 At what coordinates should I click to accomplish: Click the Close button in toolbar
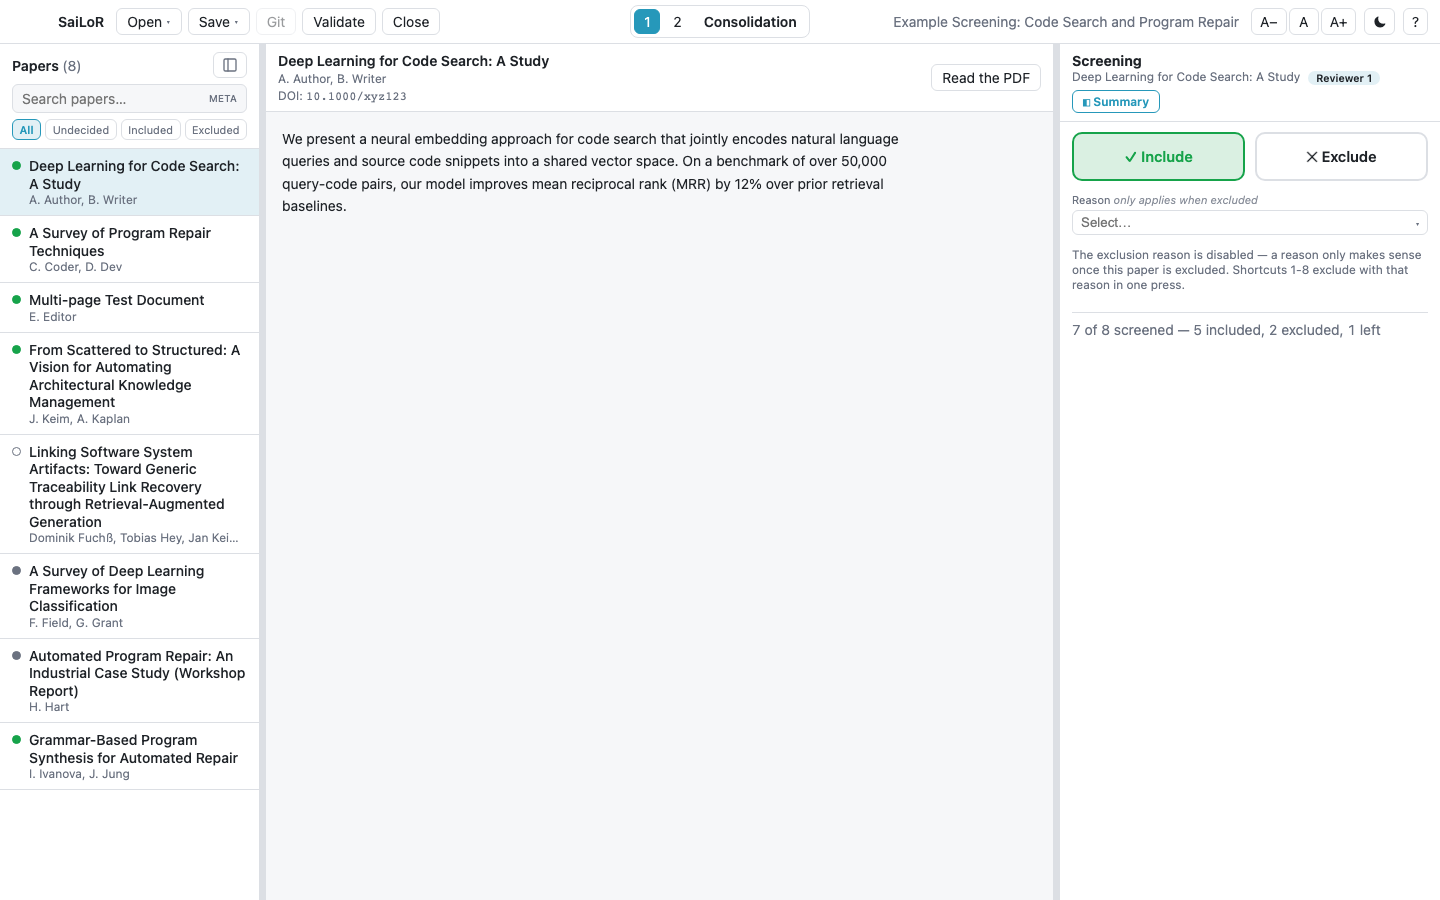(411, 22)
